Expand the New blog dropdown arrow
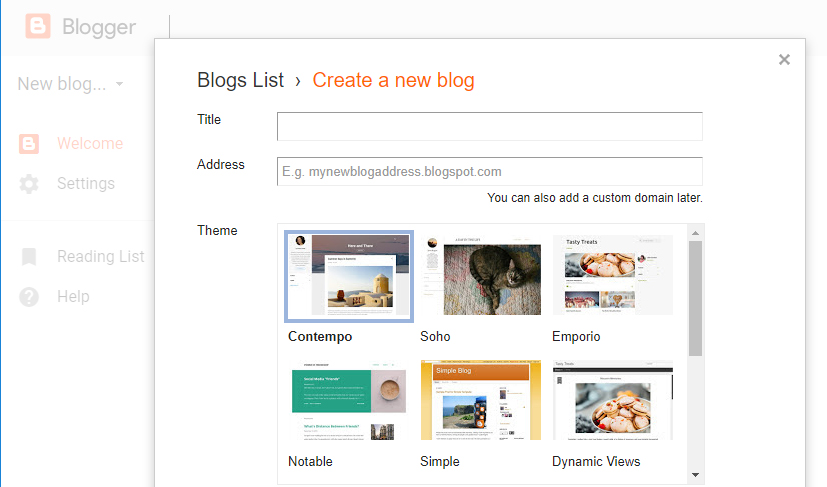The image size is (827, 487). click(x=120, y=84)
